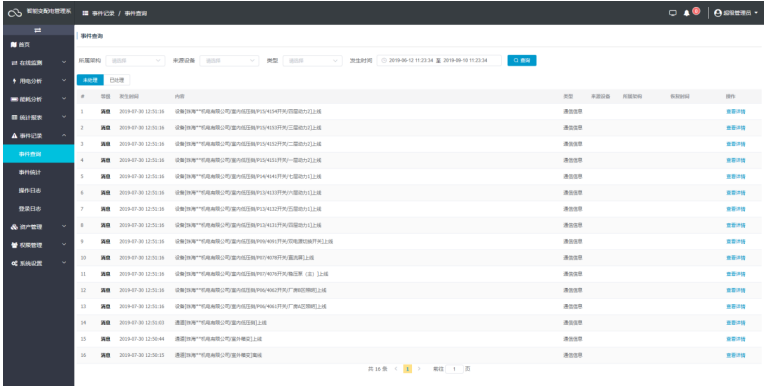Click row 1 content mentioning 4154开关
The width and height of the screenshot is (765, 386).
[248, 112]
